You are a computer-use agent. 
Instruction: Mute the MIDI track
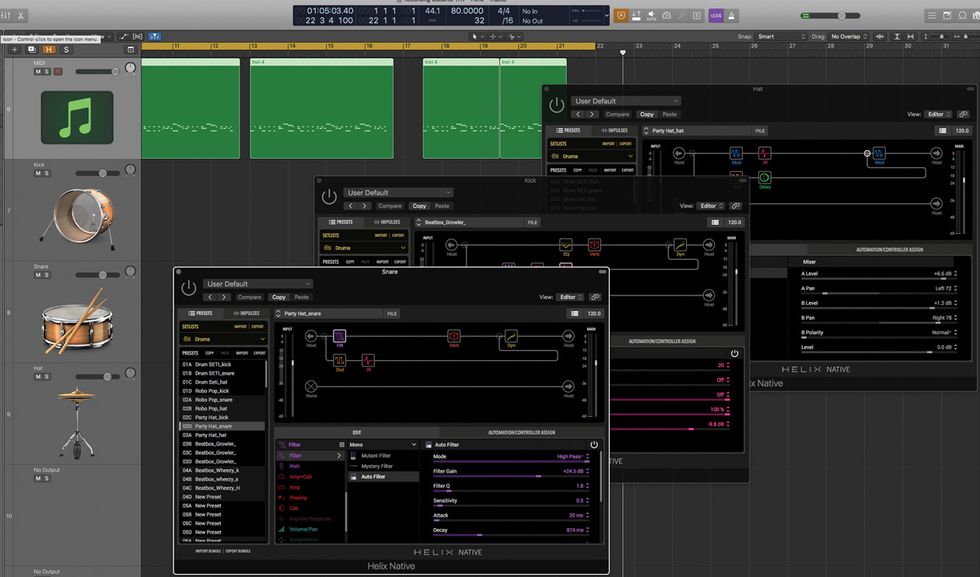pyautogui.click(x=38, y=72)
